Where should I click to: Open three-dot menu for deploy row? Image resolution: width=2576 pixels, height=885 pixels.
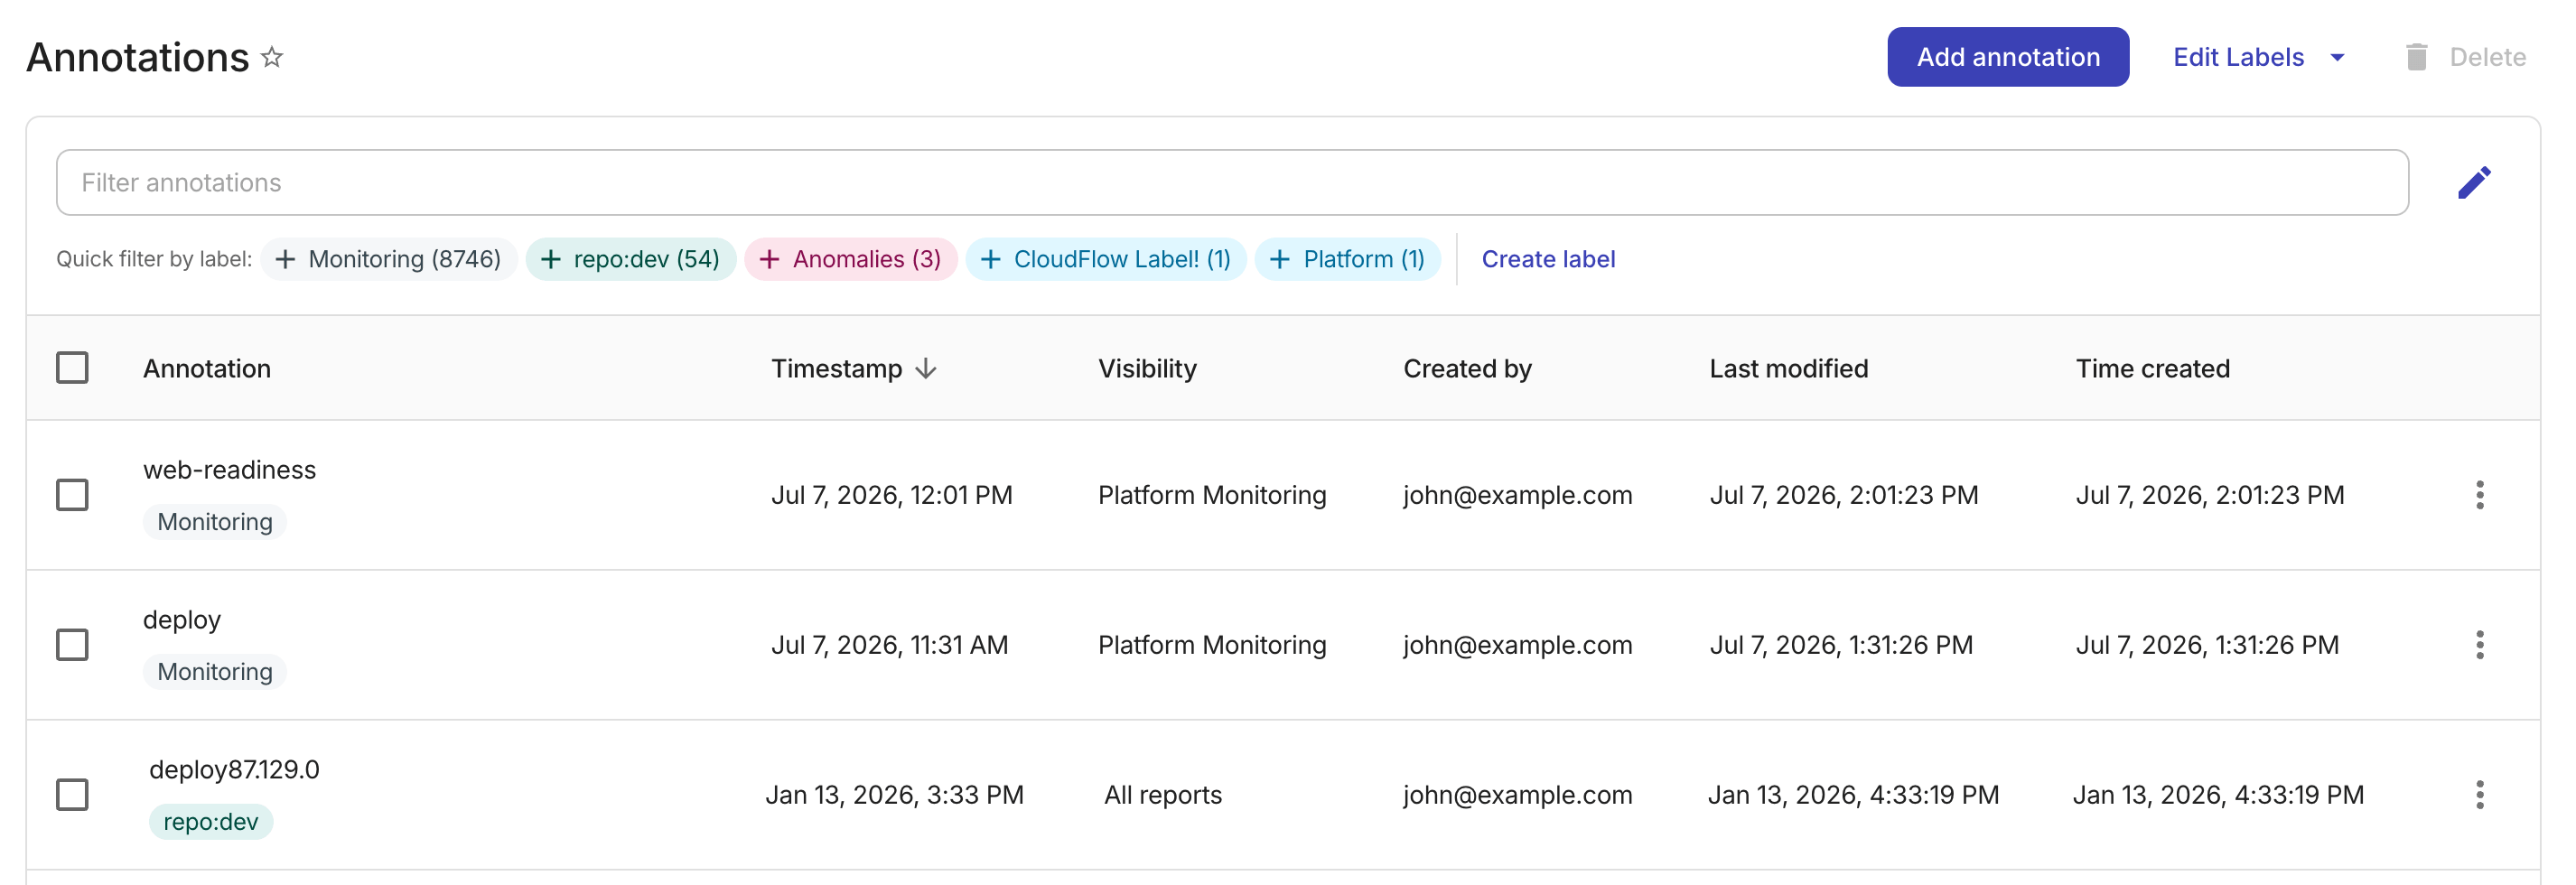tap(2479, 645)
